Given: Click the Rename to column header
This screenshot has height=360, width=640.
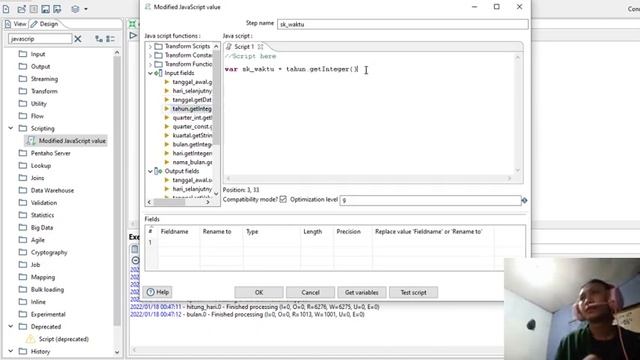Looking at the screenshot, I should tap(217, 232).
